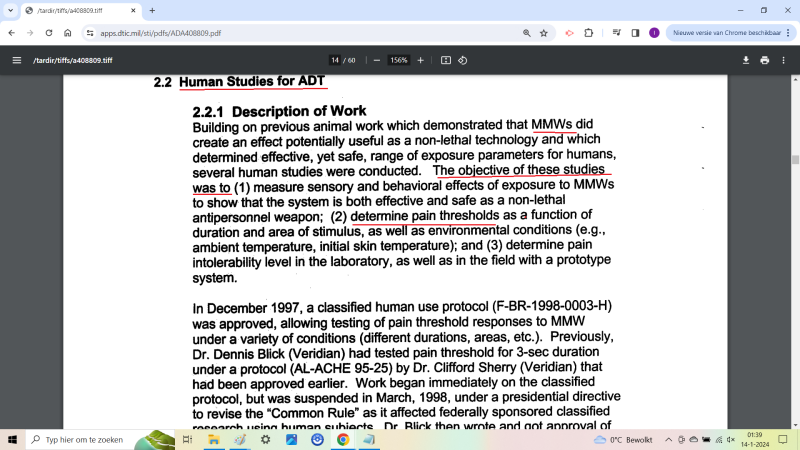Viewport: 800px width, 450px height.
Task: Open Google Chrome taskbar icon
Action: [x=343, y=439]
